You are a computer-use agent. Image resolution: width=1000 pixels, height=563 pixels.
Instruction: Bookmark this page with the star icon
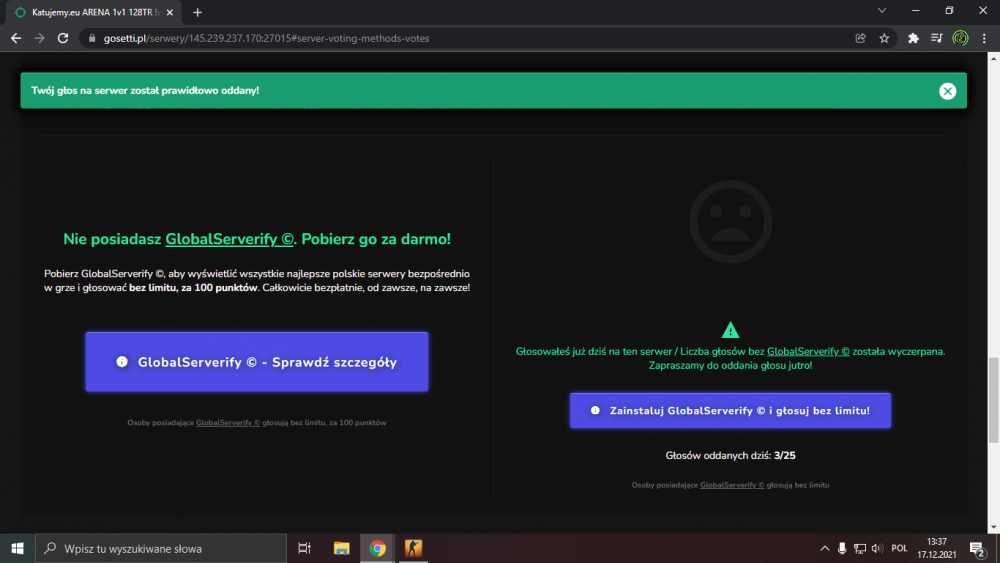pos(884,38)
